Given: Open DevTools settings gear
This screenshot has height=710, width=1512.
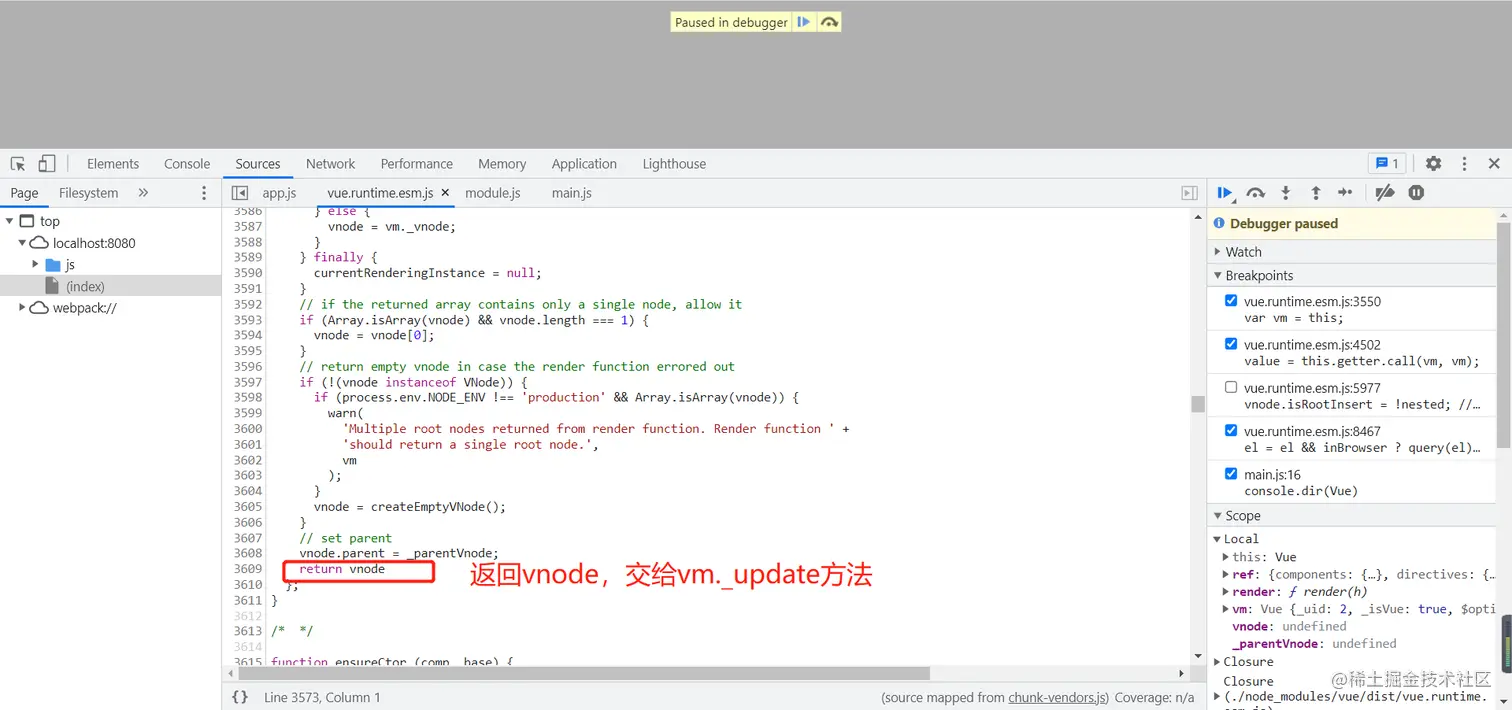Looking at the screenshot, I should pos(1433,164).
